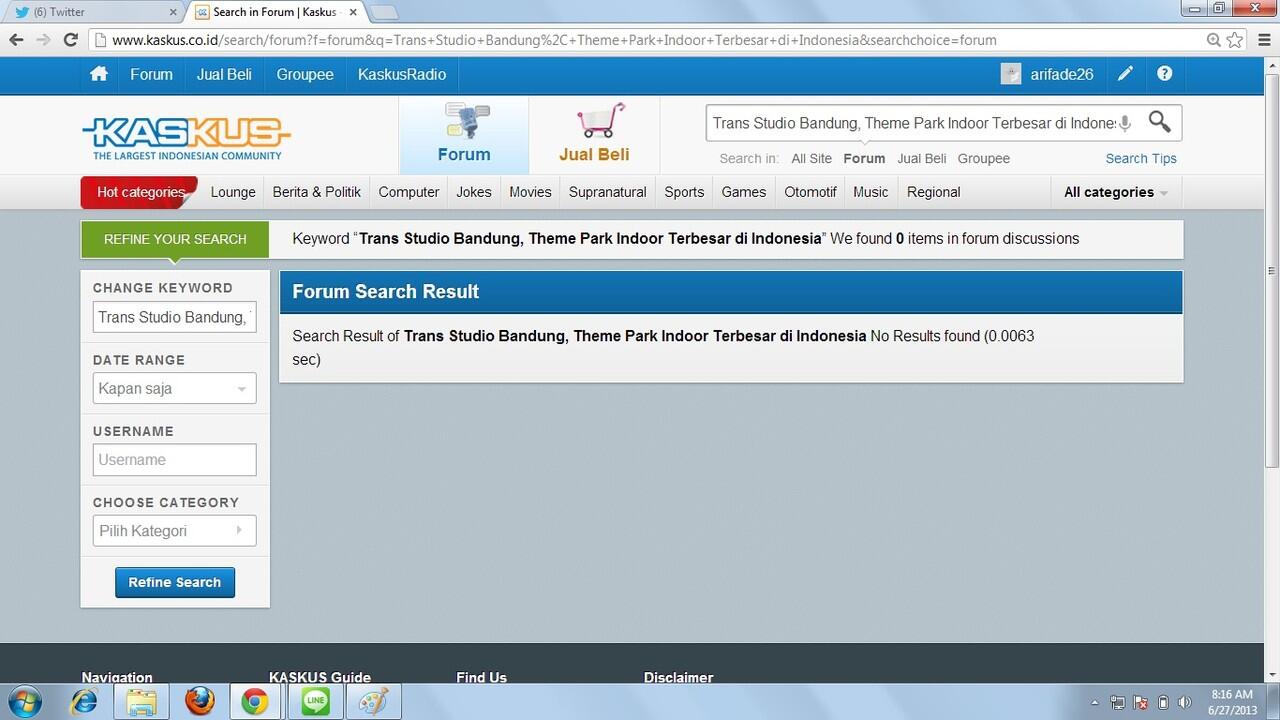The height and width of the screenshot is (720, 1280).
Task: Open File Explorer from taskbar
Action: point(141,702)
